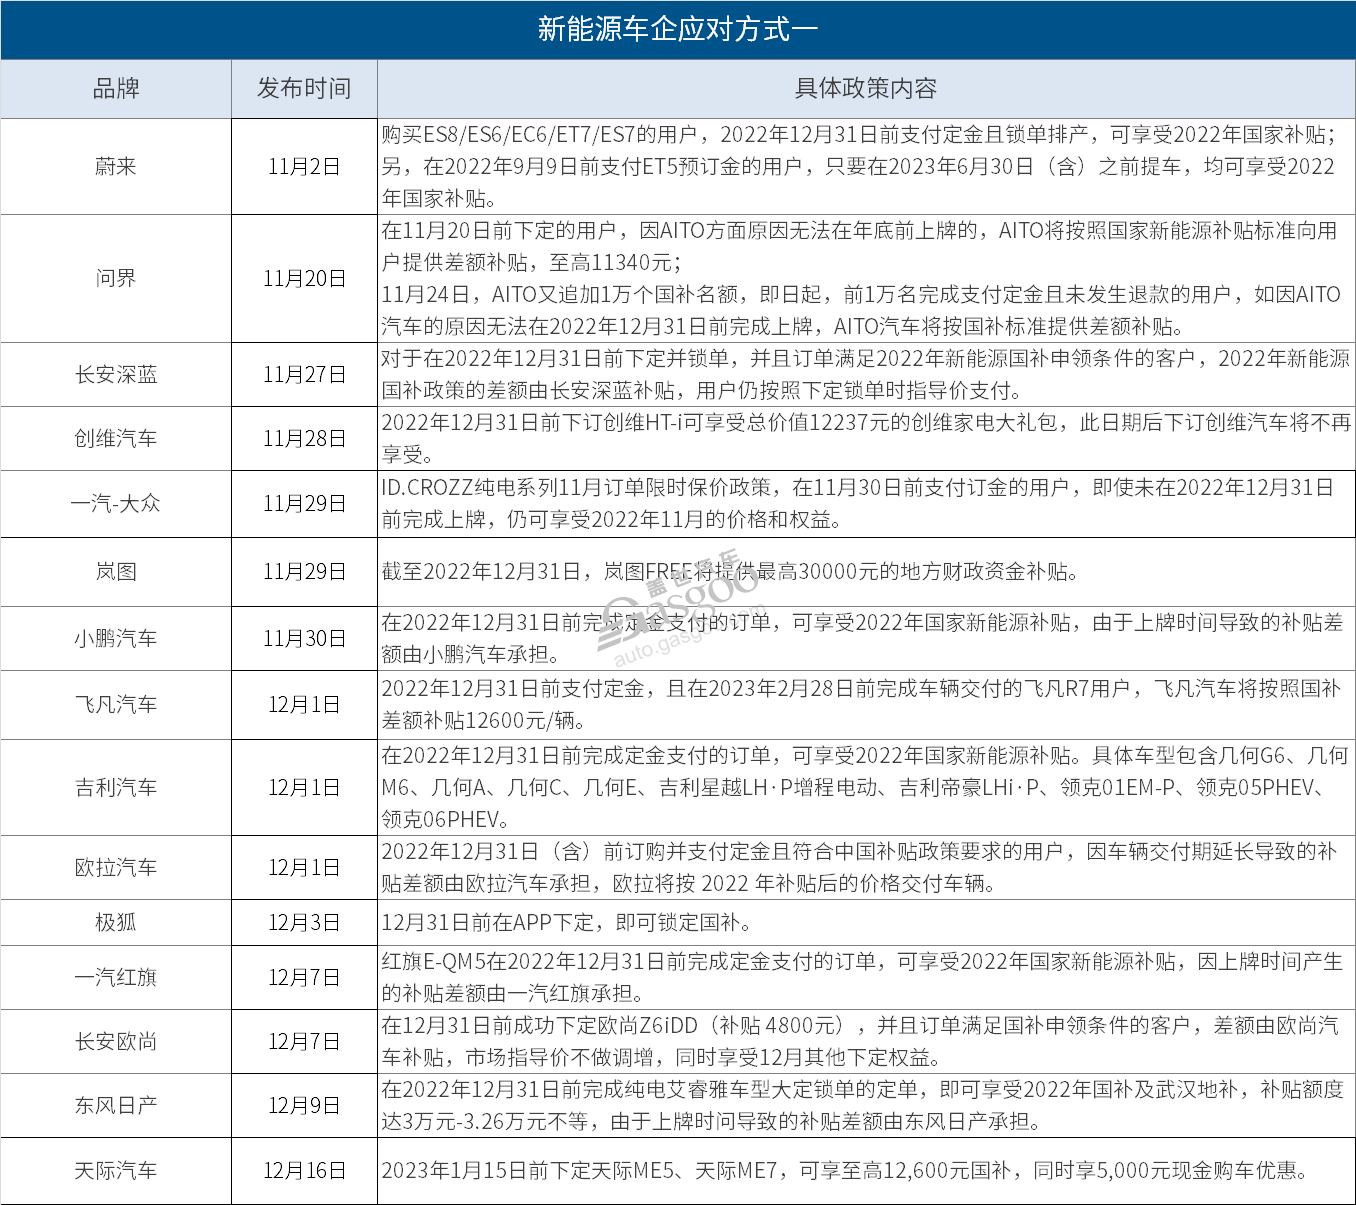
Task: Select the 品牌 column header
Action: pos(115,89)
